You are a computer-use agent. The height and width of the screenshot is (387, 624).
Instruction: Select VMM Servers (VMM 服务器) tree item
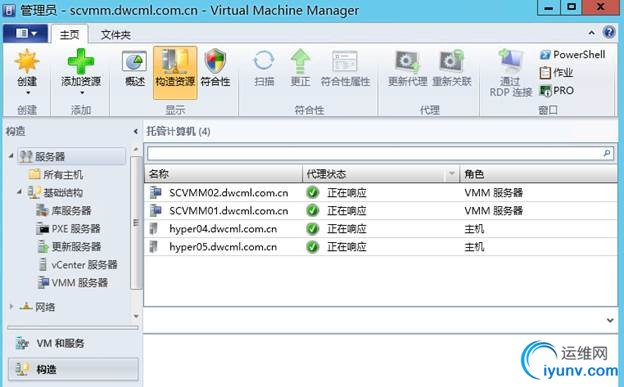(80, 283)
